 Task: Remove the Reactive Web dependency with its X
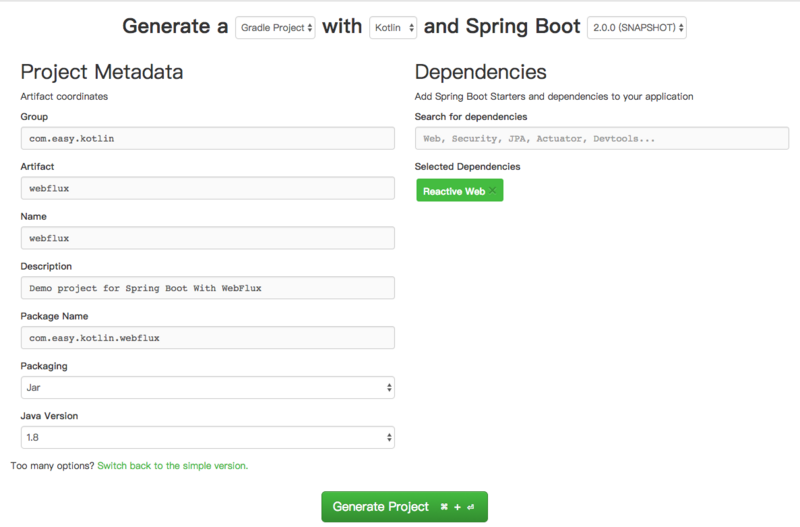(x=492, y=191)
